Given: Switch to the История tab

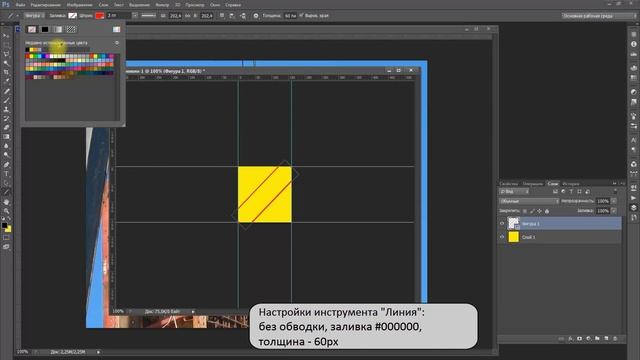Looking at the screenshot, I should pyautogui.click(x=571, y=184).
